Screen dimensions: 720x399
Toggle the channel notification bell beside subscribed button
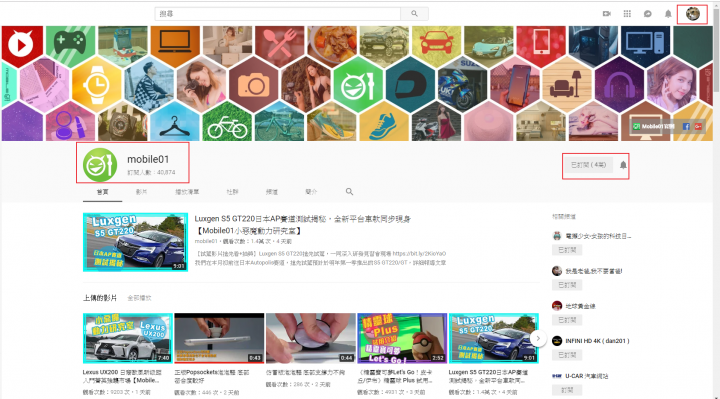[x=623, y=165]
